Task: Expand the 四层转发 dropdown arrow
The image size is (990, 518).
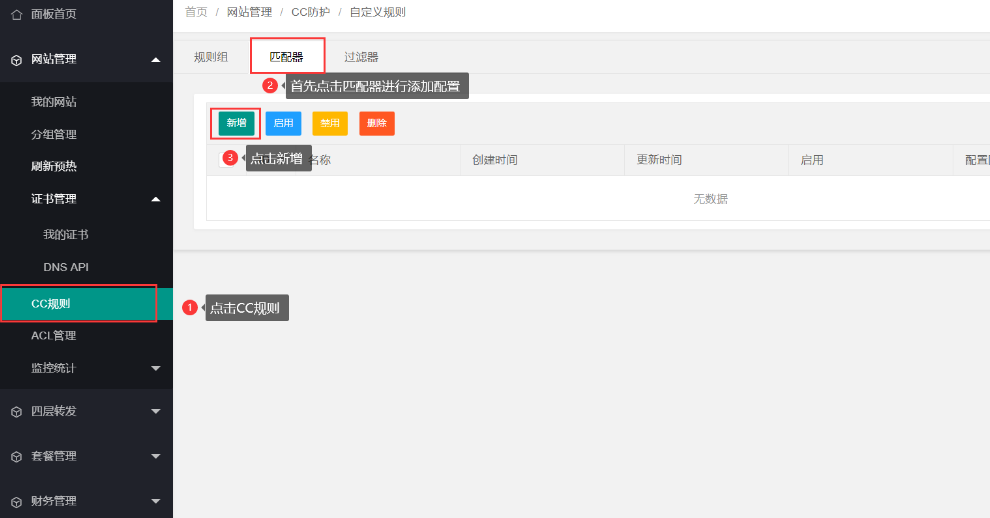Action: [155, 411]
